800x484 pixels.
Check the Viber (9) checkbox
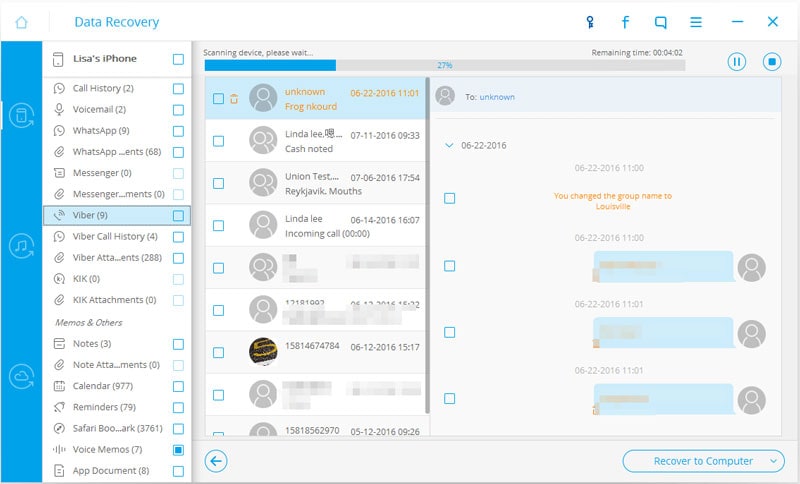click(x=178, y=216)
